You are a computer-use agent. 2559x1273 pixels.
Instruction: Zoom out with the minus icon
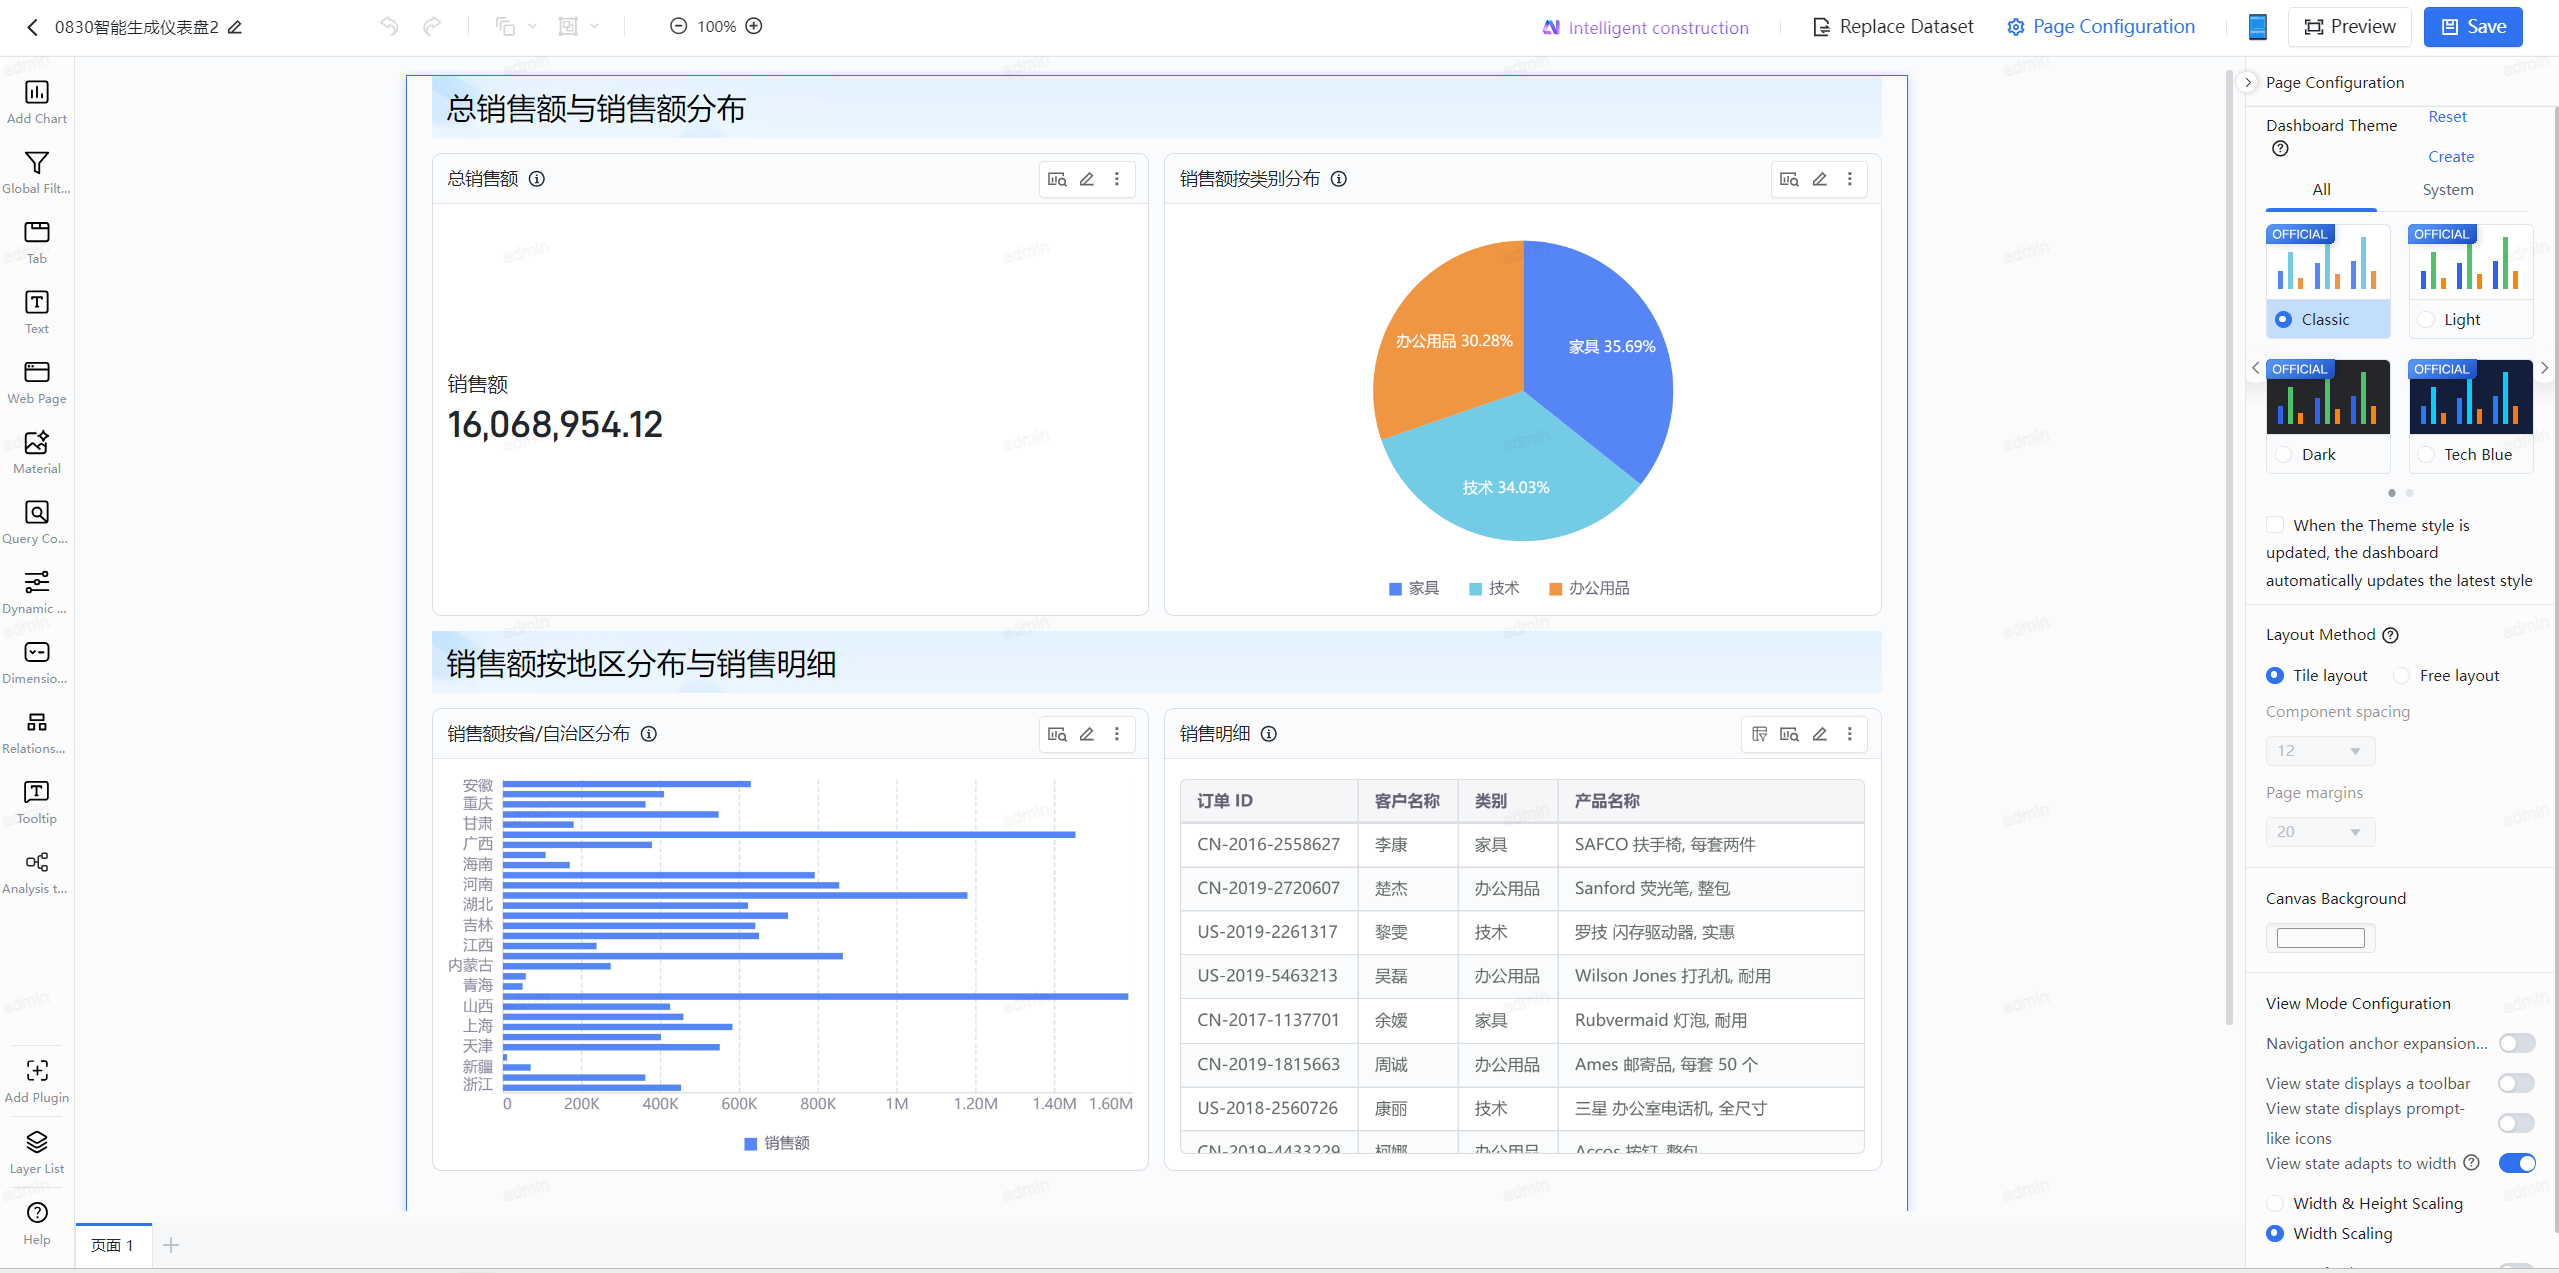pyautogui.click(x=678, y=26)
